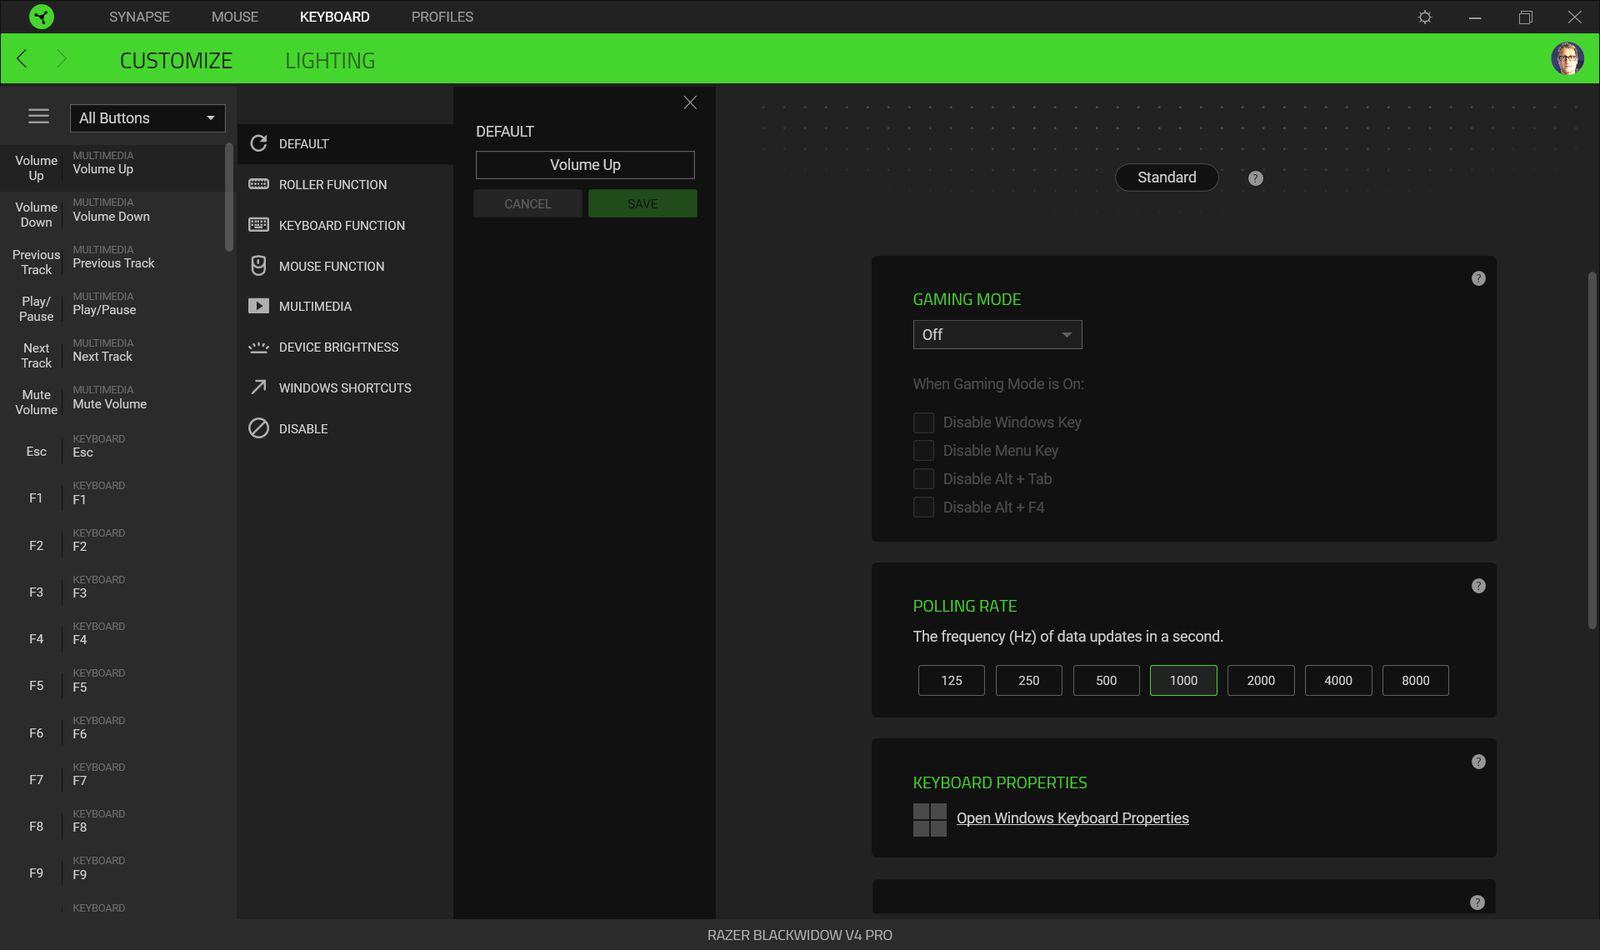Select 250 Hz polling rate
Screen dimensions: 1600x950
tap(1029, 680)
